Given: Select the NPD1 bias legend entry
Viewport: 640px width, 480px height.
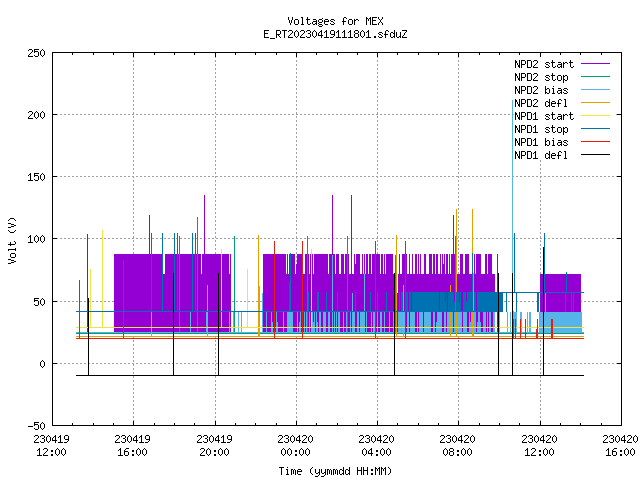Looking at the screenshot, I should pyautogui.click(x=541, y=142).
